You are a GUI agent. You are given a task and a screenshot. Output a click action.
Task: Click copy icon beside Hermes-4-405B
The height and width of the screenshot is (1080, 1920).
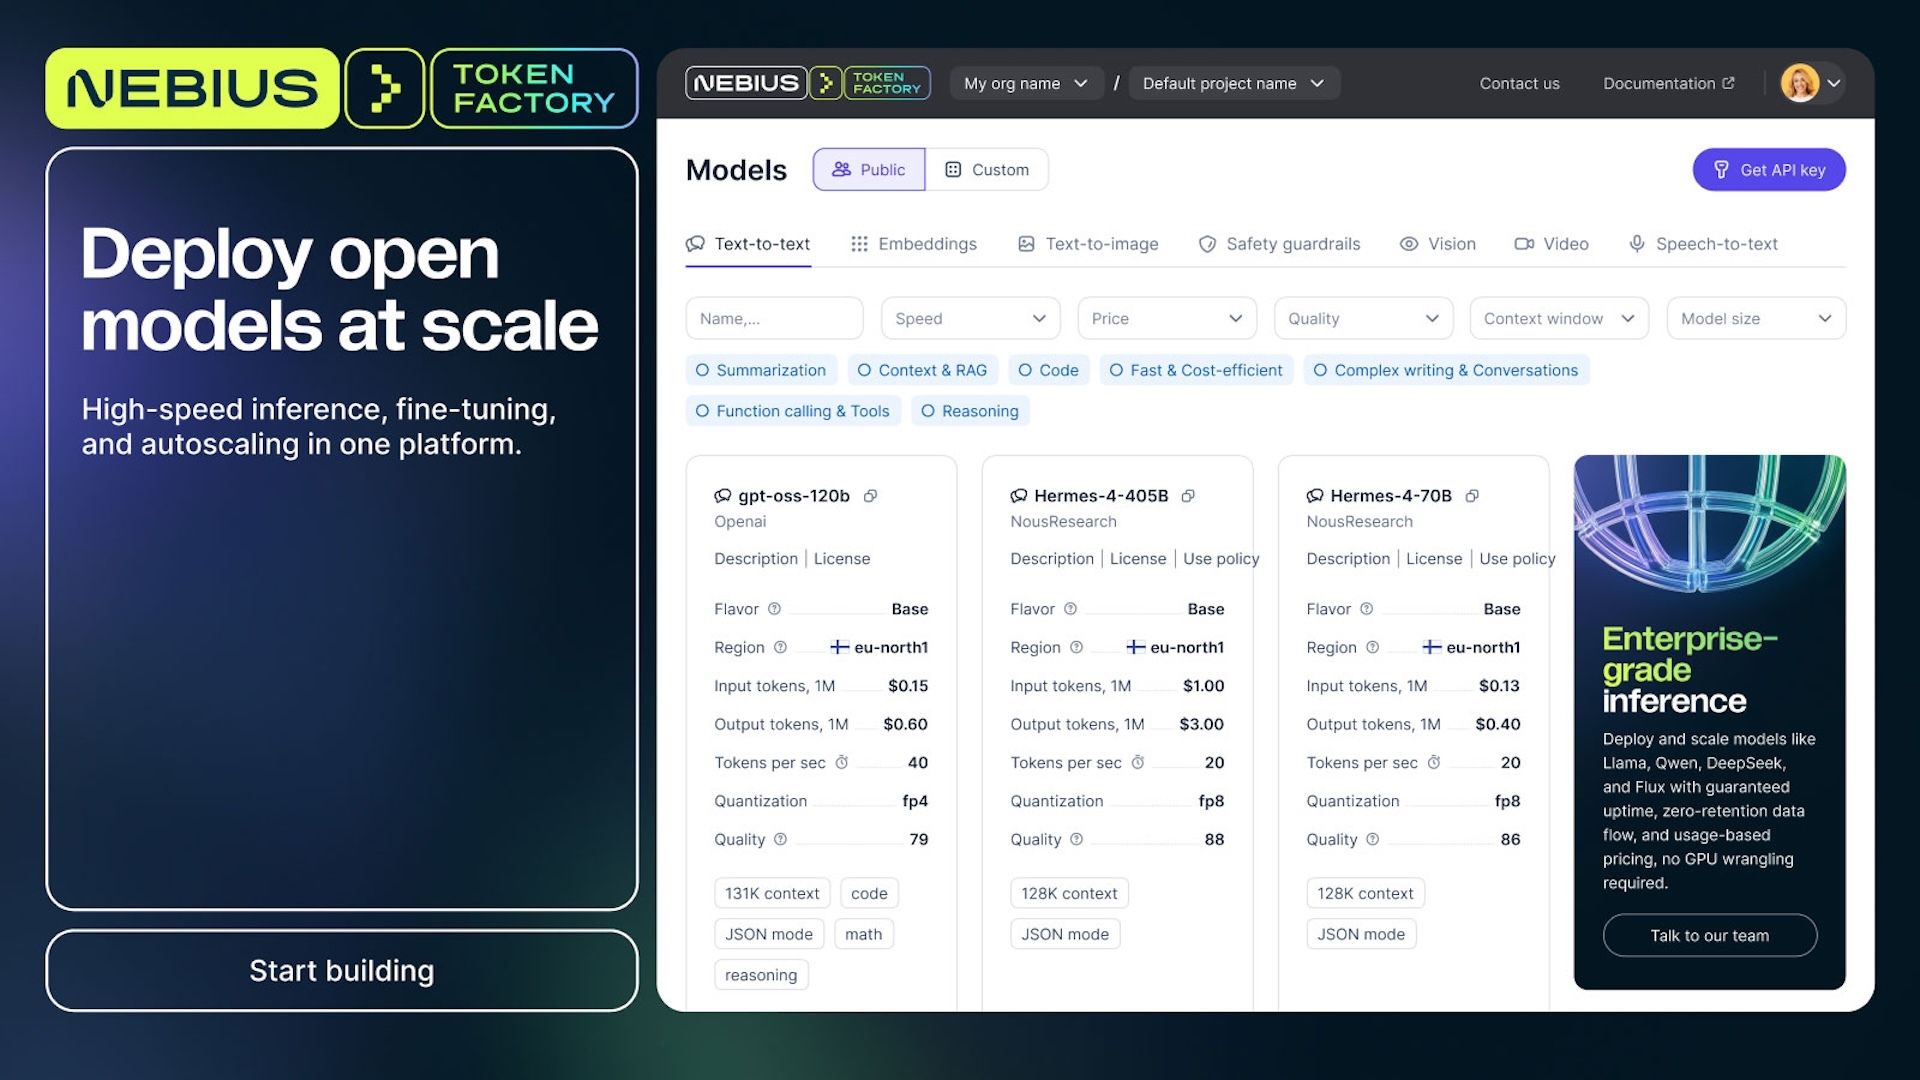1188,496
